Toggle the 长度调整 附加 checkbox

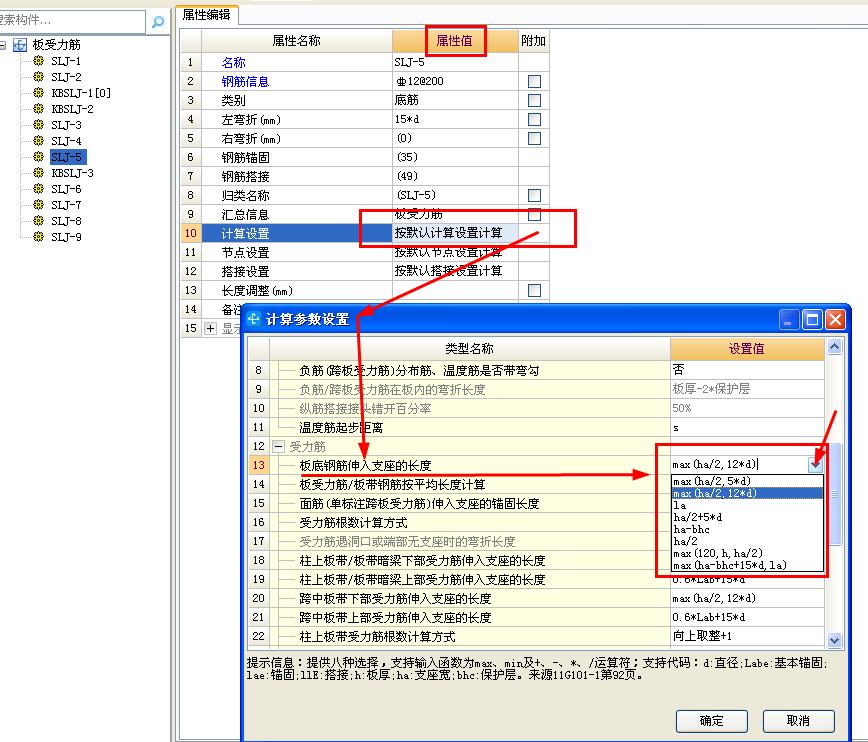(534, 290)
